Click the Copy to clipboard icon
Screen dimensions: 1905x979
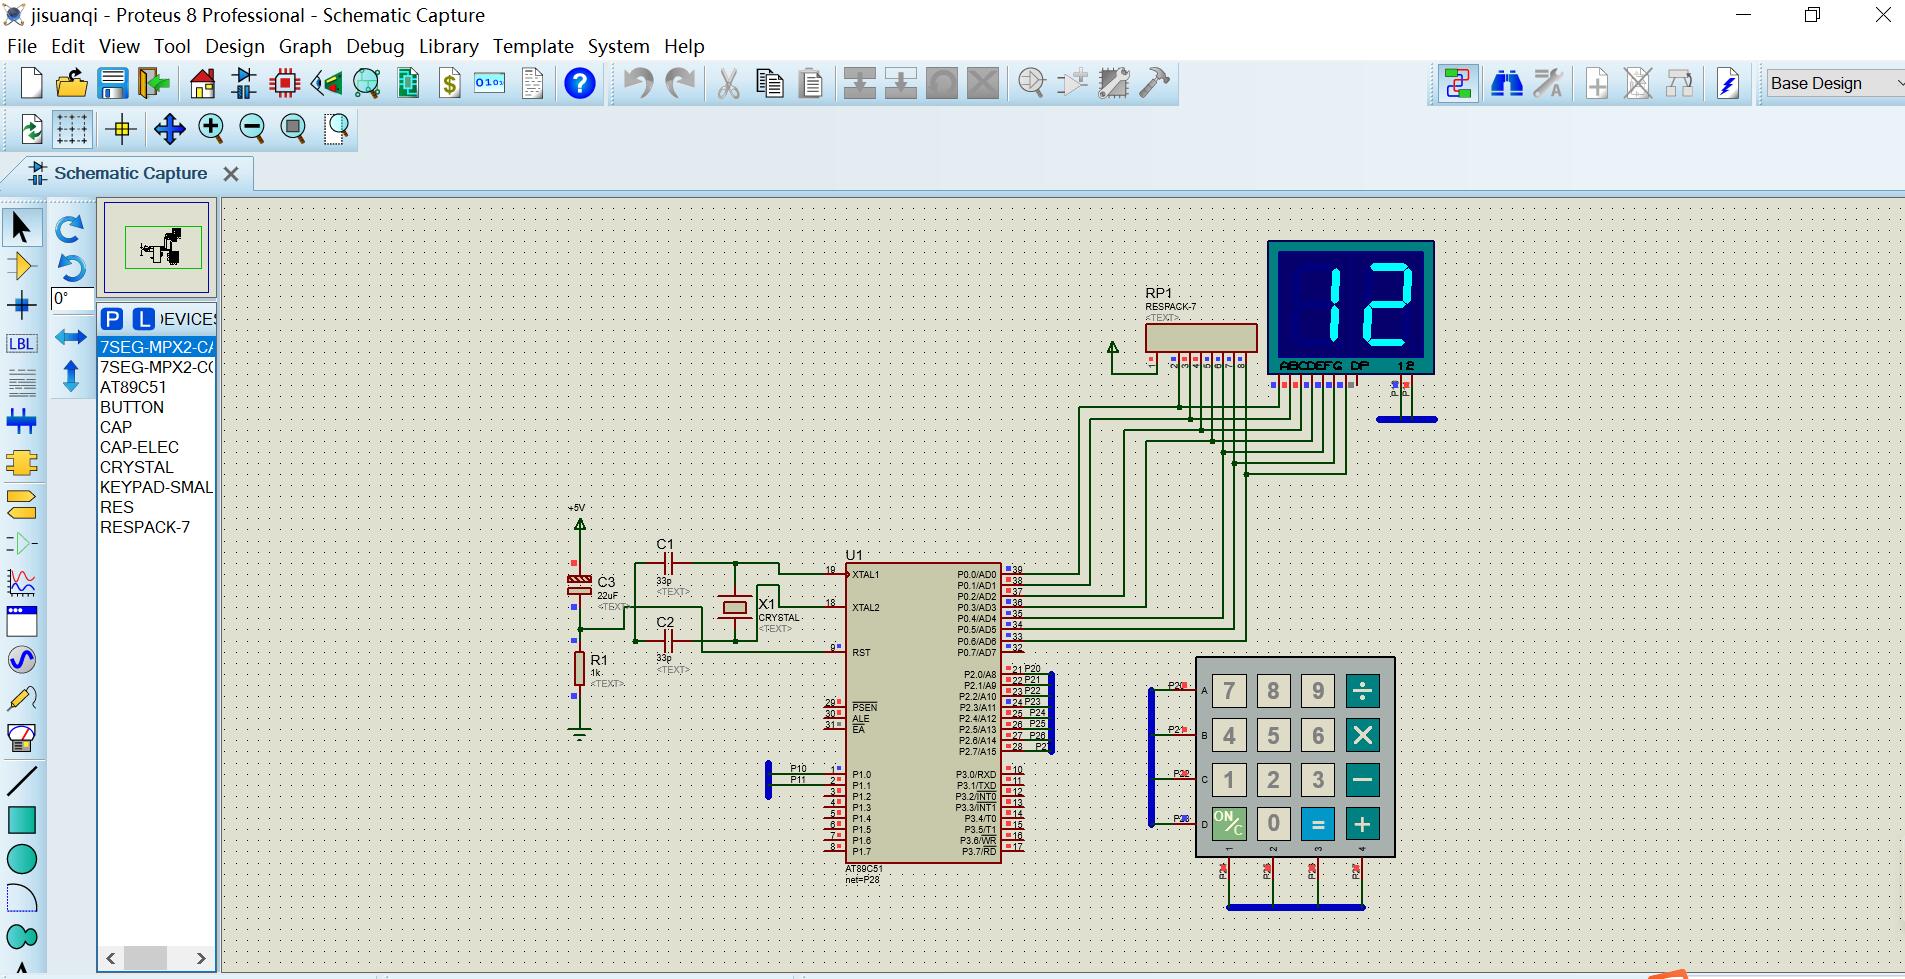coord(770,83)
